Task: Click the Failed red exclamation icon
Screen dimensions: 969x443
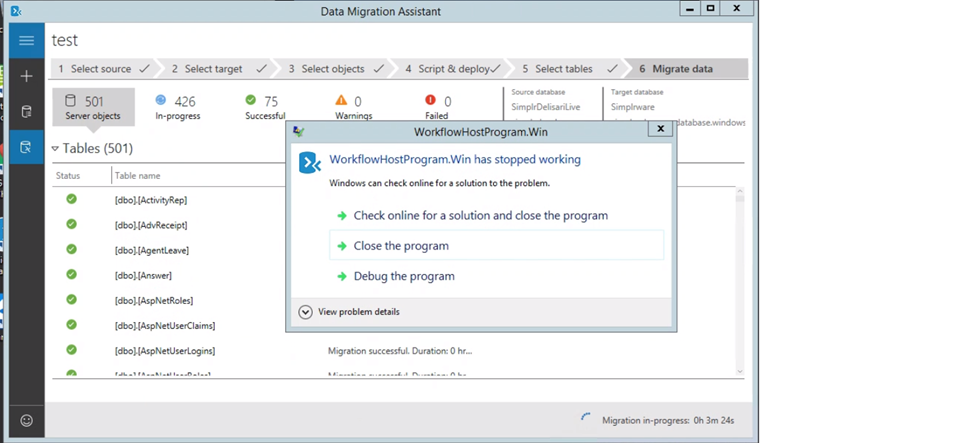Action: click(430, 100)
